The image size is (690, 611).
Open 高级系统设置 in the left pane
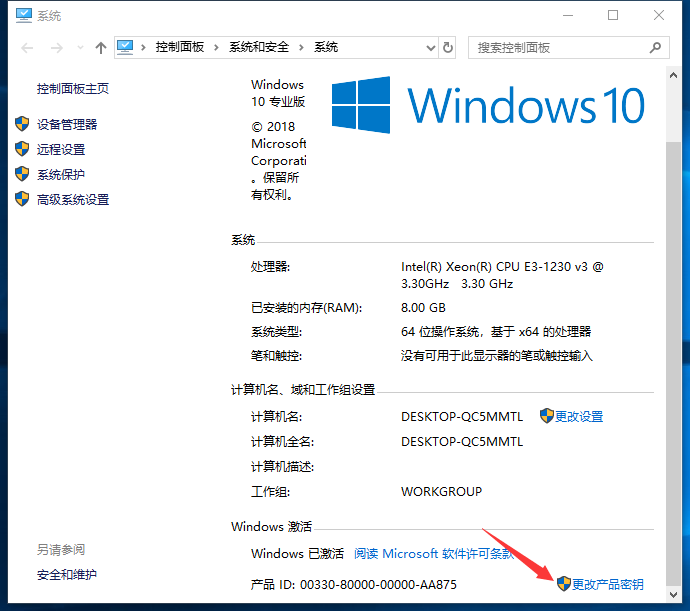point(73,199)
